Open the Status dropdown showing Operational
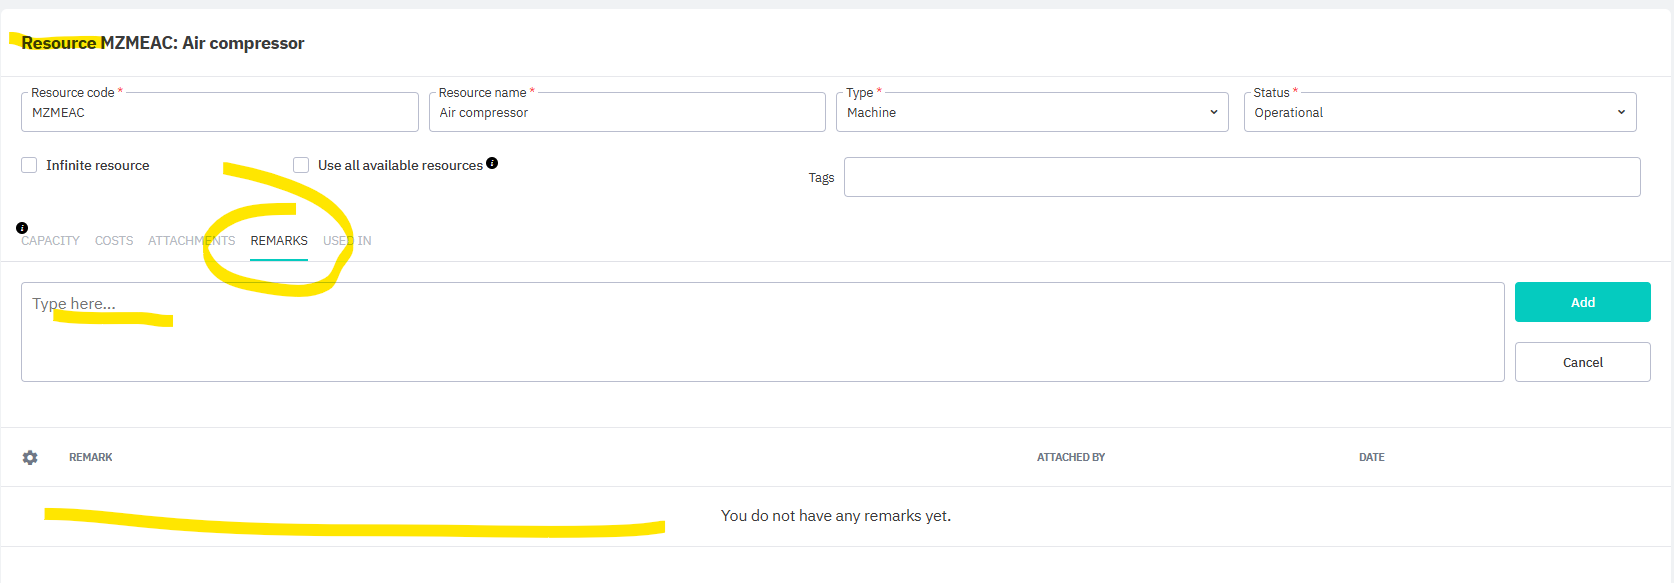Screen dimensions: 1674x583 pyautogui.click(x=1439, y=113)
